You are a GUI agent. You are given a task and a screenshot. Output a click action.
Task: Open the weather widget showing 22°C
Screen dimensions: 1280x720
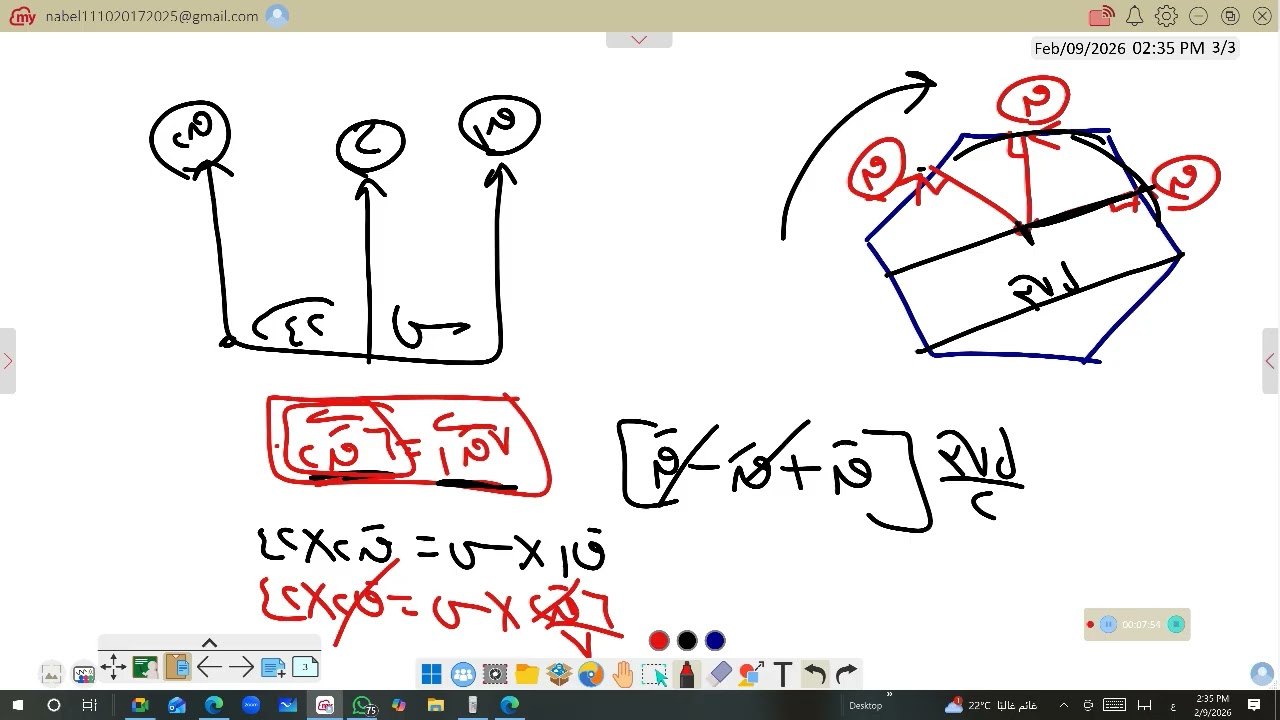coord(990,705)
